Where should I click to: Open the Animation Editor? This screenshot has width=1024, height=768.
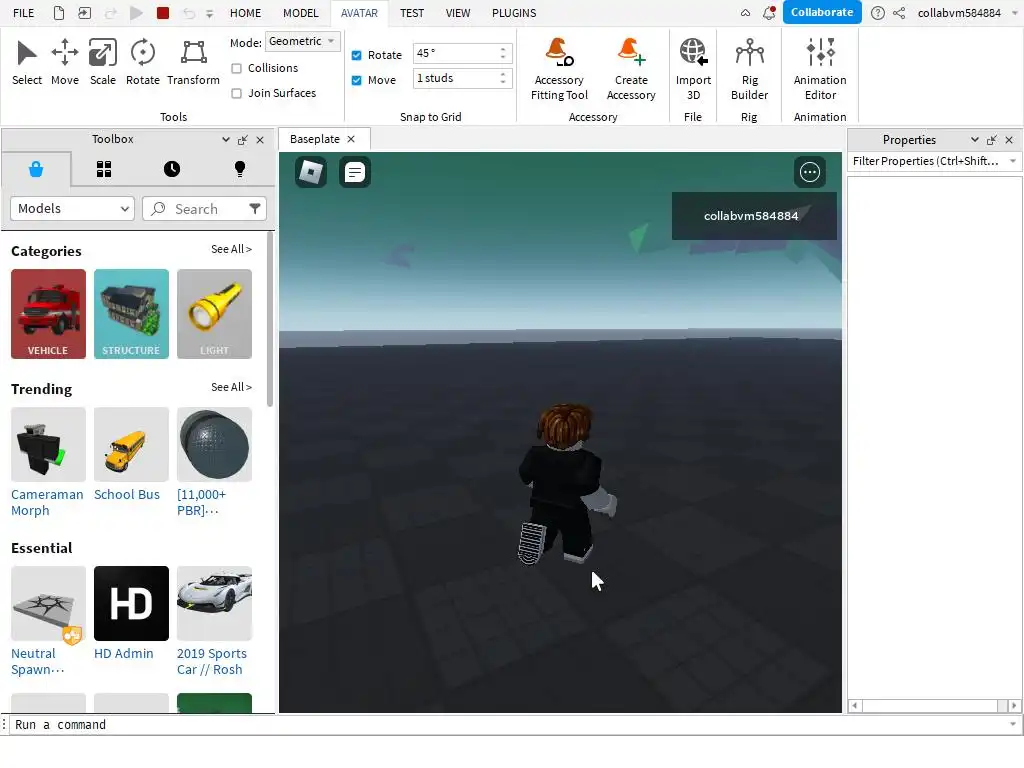click(x=820, y=69)
